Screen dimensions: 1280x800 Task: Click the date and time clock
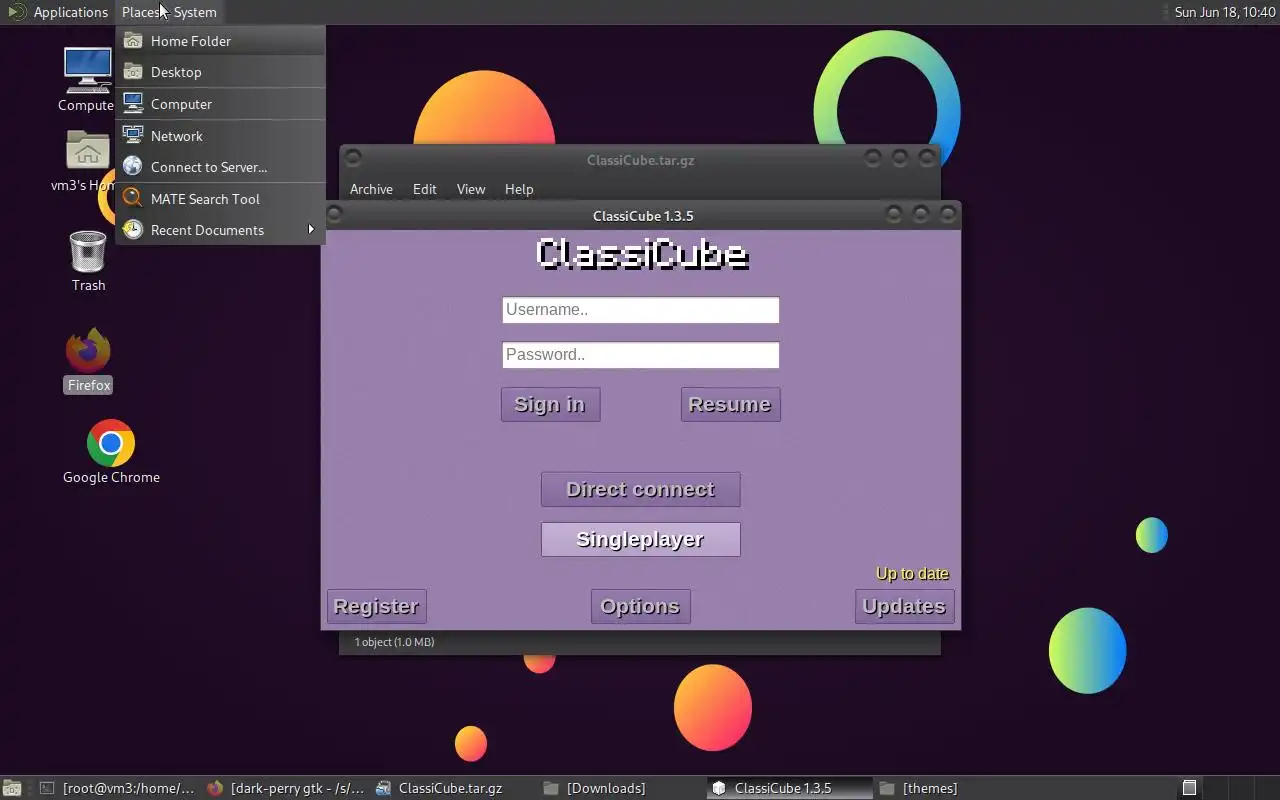1225,12
